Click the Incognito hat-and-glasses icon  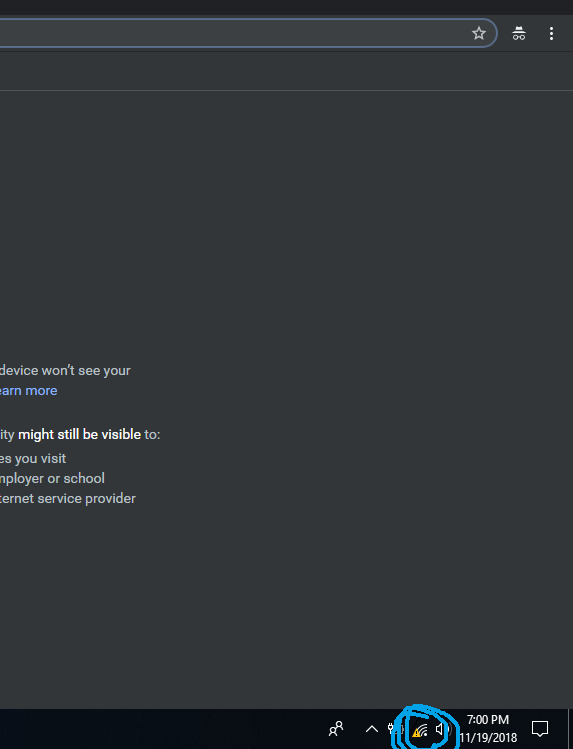(x=519, y=33)
